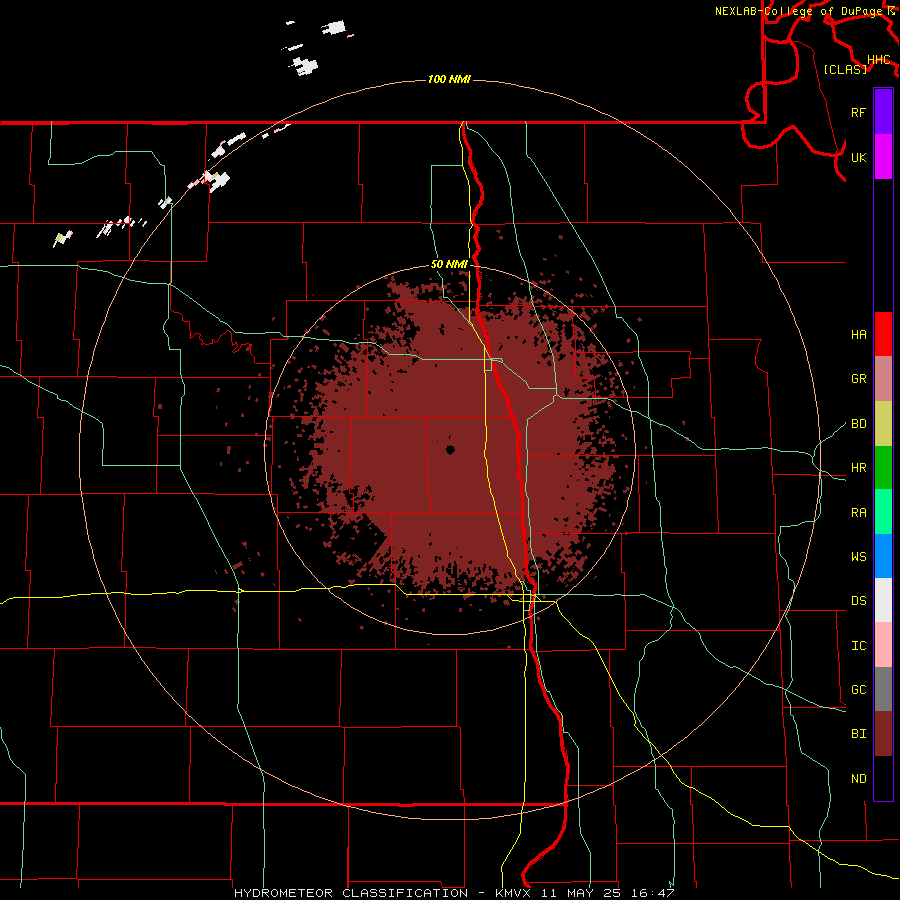Select the red HA legend color swatch
Viewport: 900px width, 900px height.
(883, 334)
